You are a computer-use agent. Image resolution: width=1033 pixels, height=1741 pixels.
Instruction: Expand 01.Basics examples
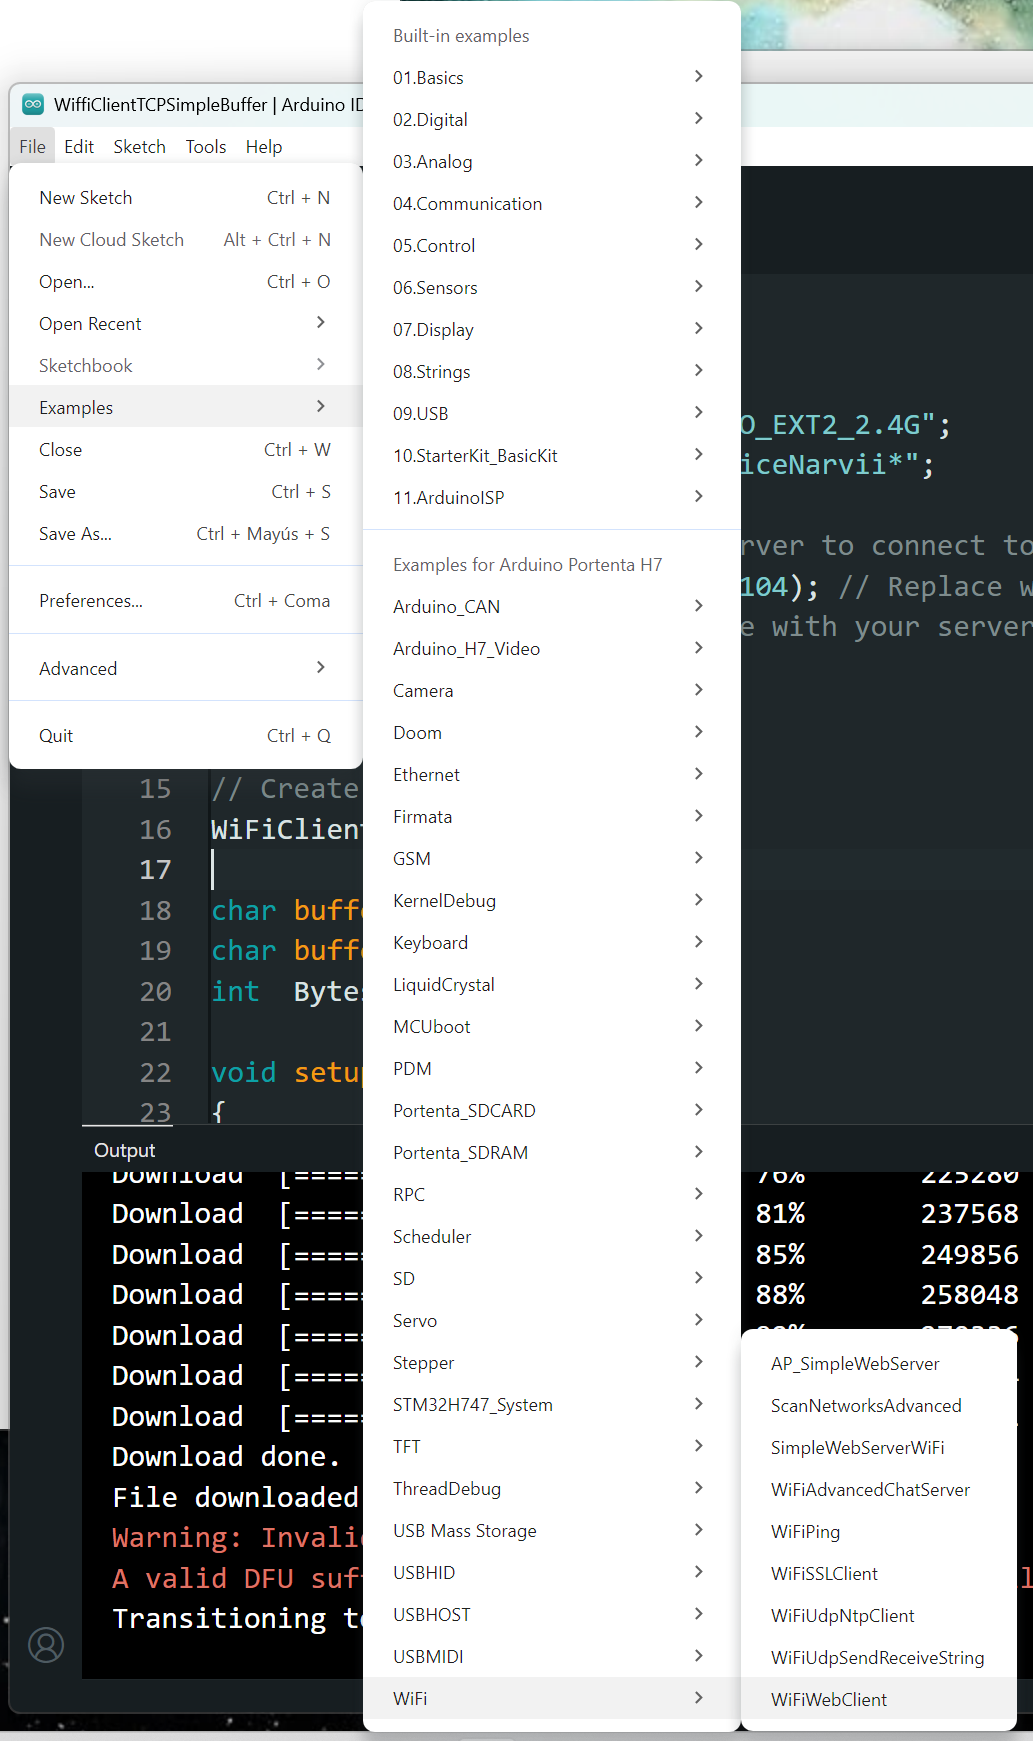(551, 78)
